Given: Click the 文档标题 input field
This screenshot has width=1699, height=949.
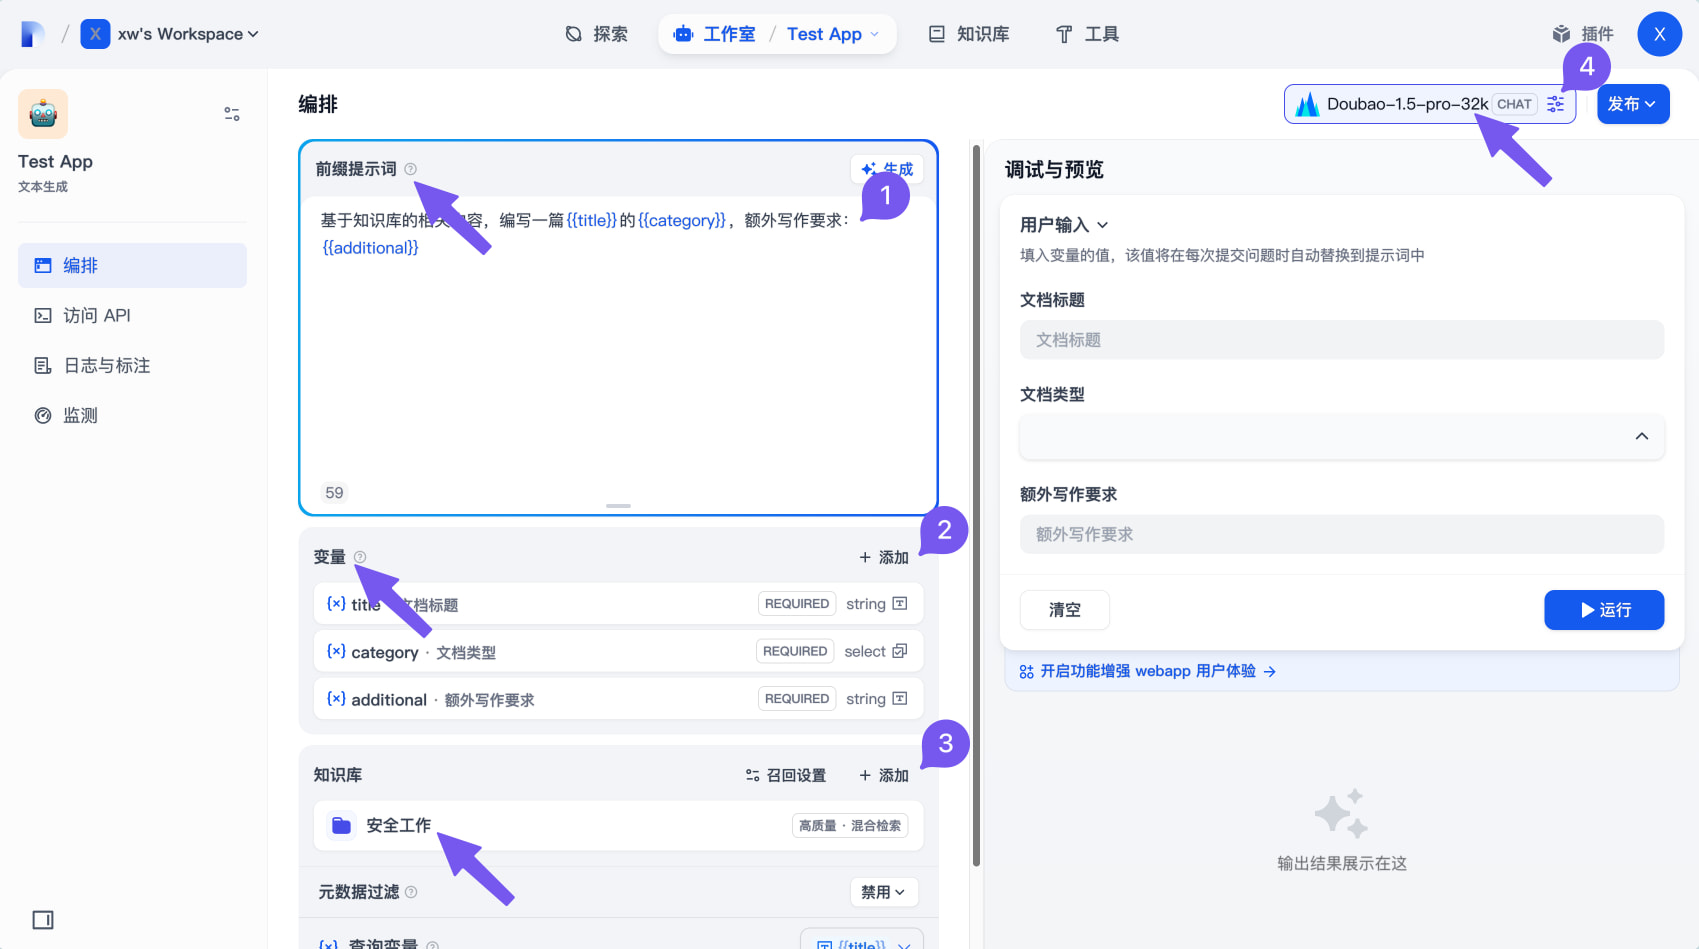Looking at the screenshot, I should click(1342, 340).
